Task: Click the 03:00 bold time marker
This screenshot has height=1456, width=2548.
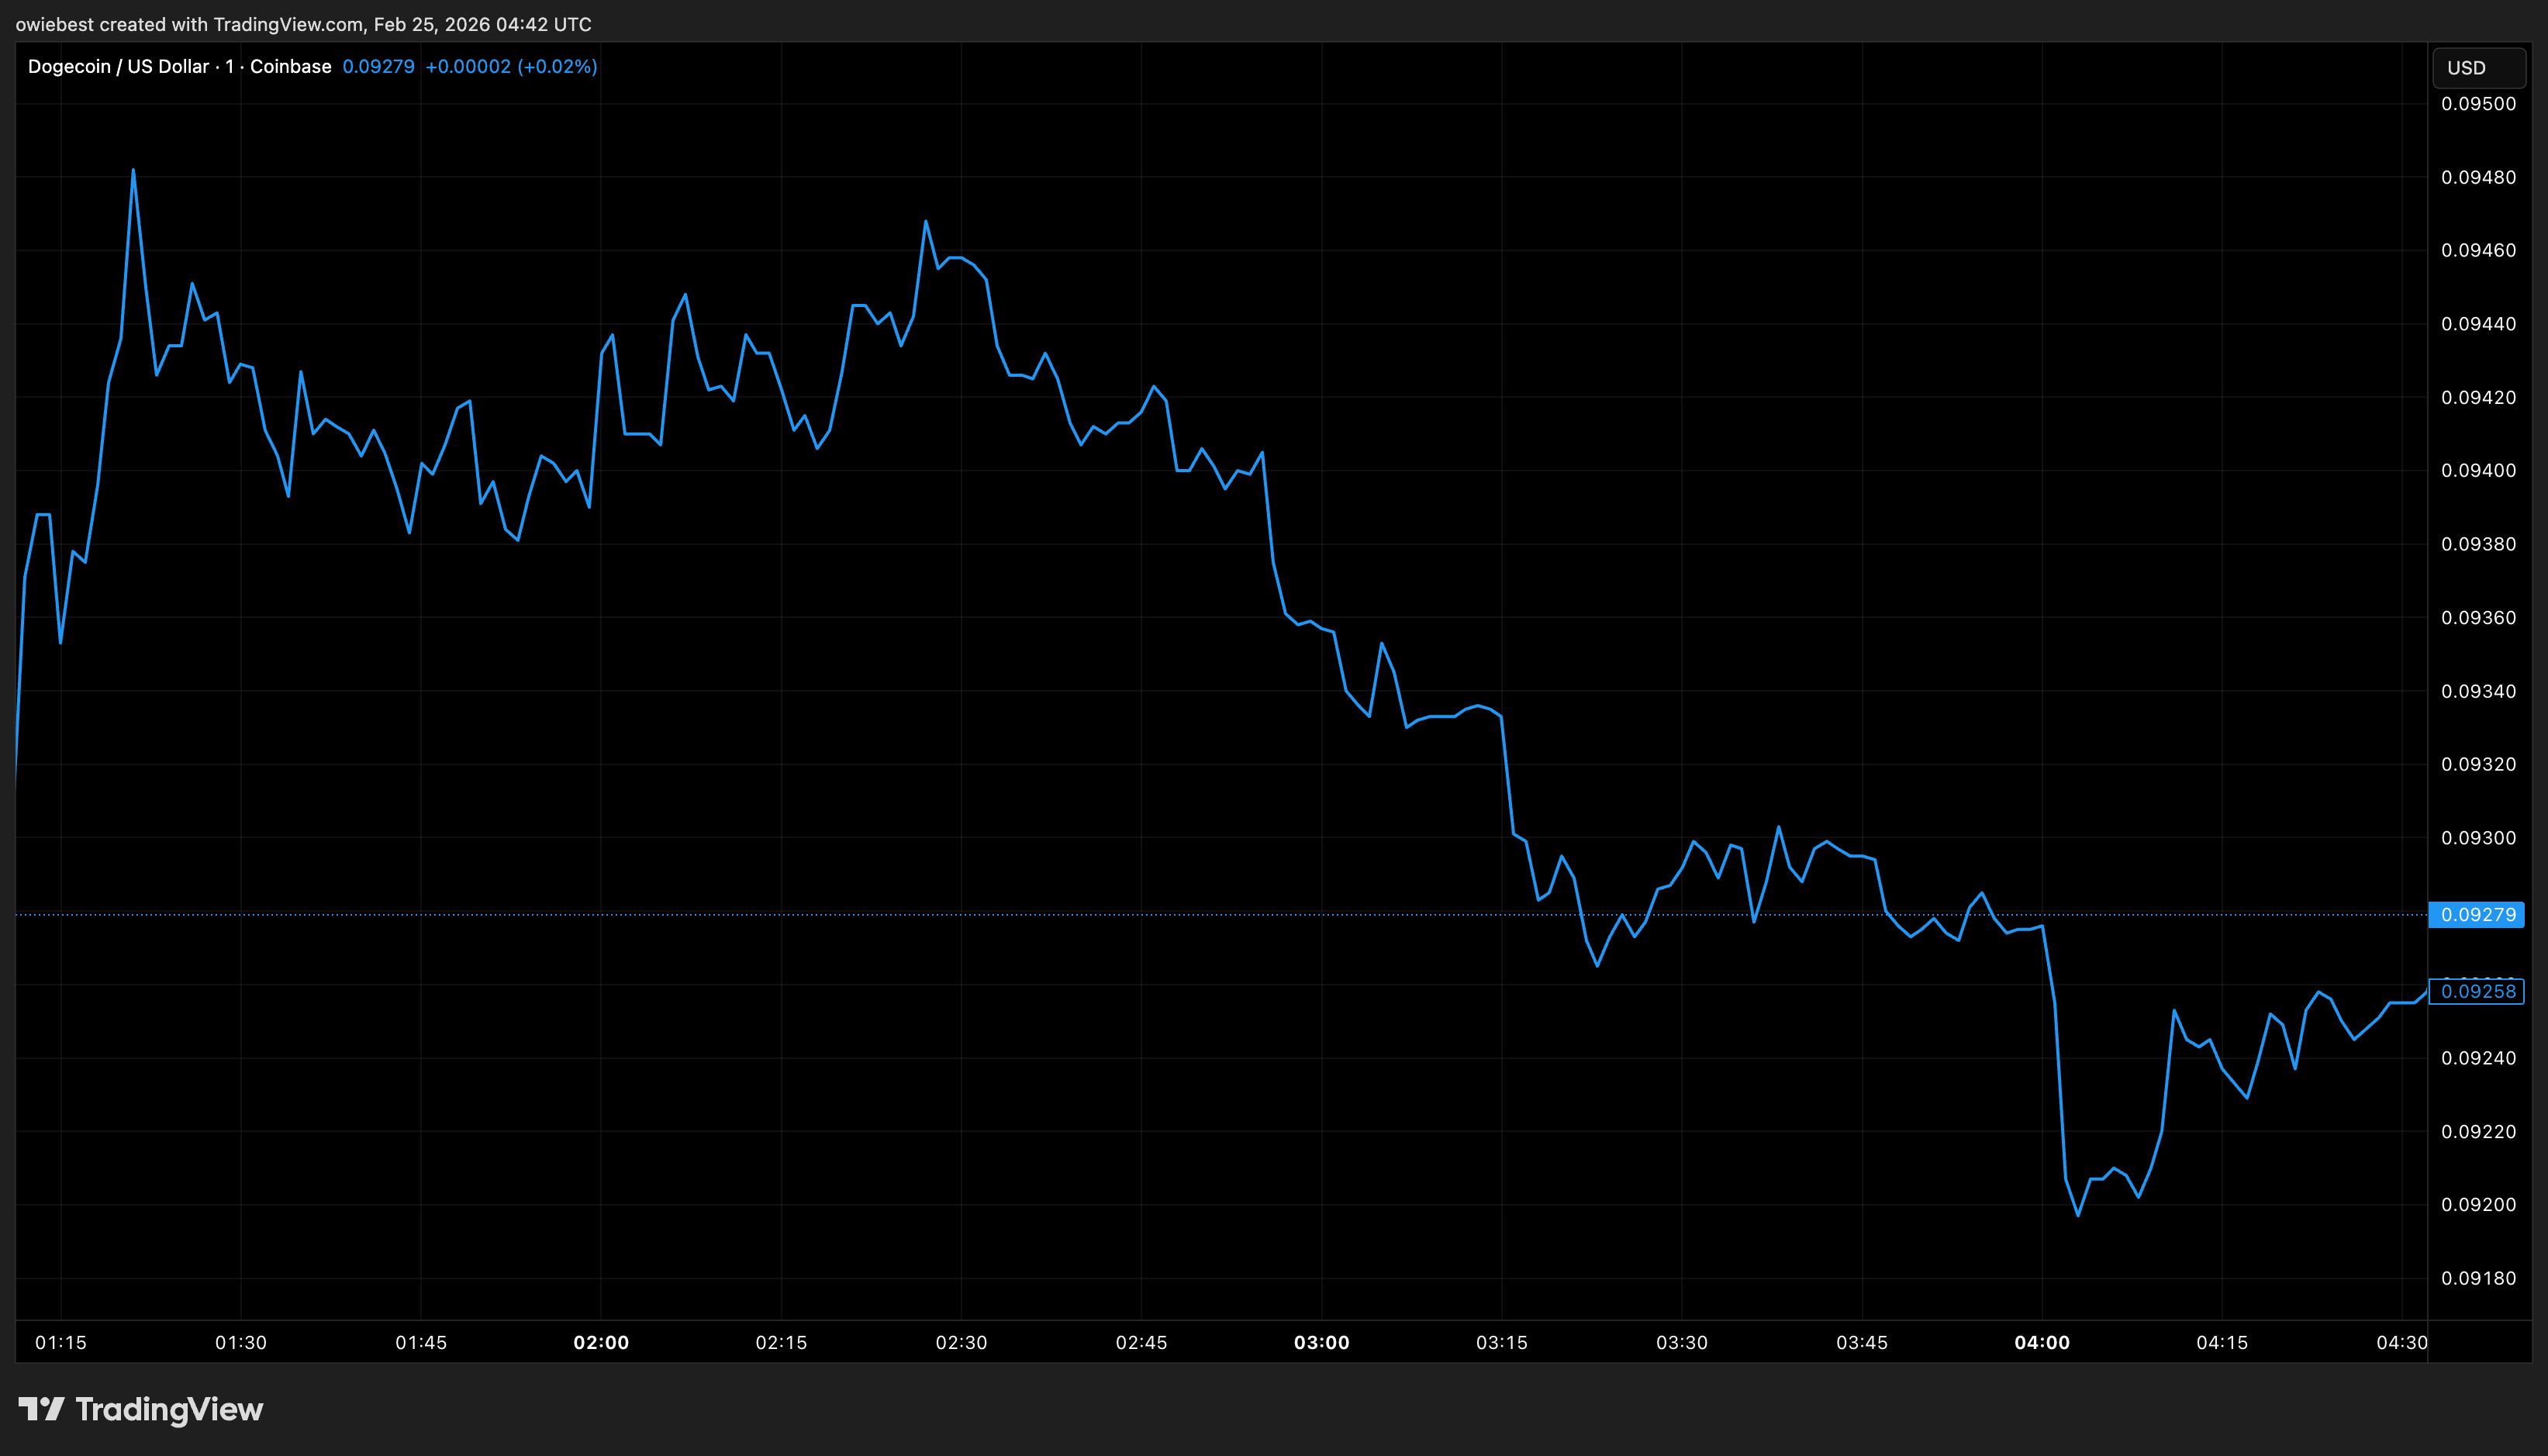Action: click(1323, 1343)
